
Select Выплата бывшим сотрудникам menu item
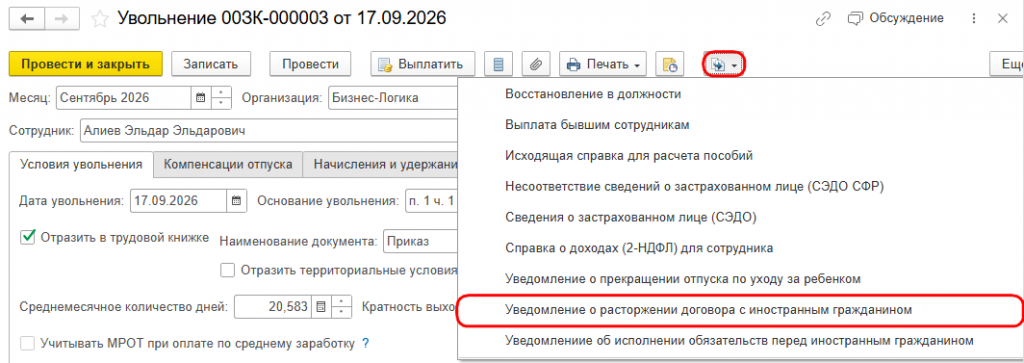tap(597, 125)
